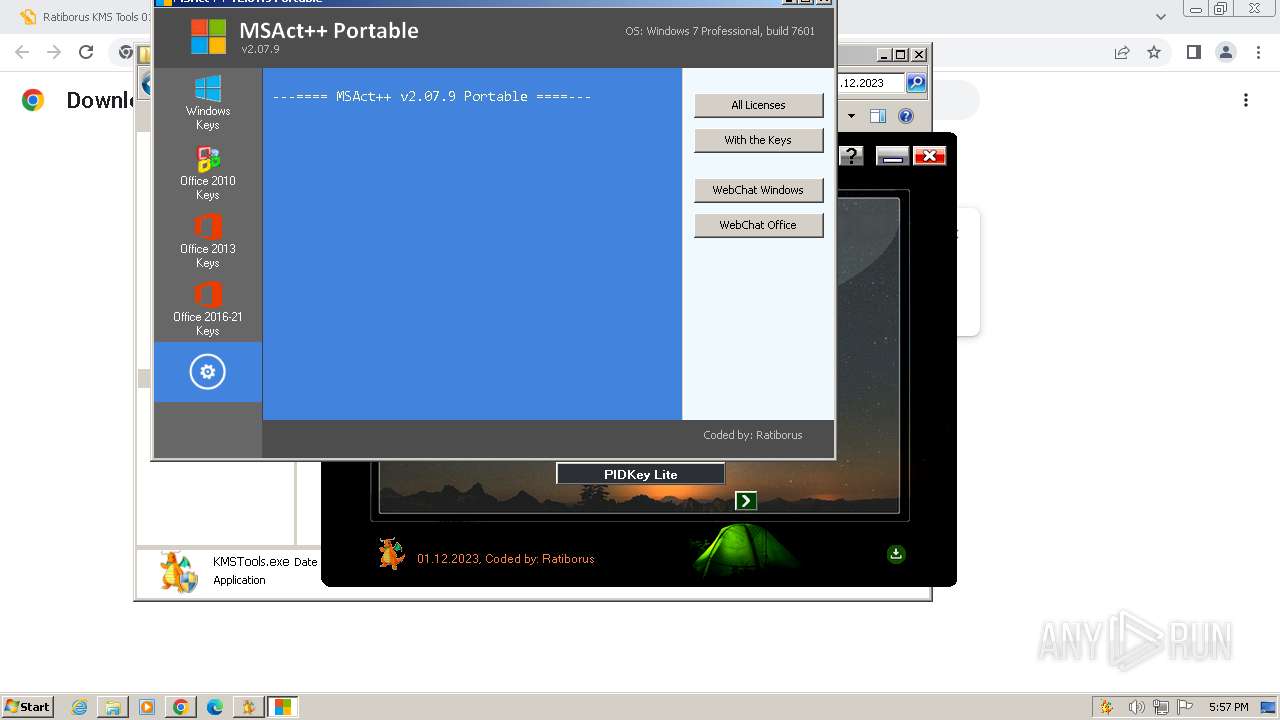This screenshot has height=720, width=1280.
Task: Click the KMSTools.exe file name text
Action: point(251,562)
